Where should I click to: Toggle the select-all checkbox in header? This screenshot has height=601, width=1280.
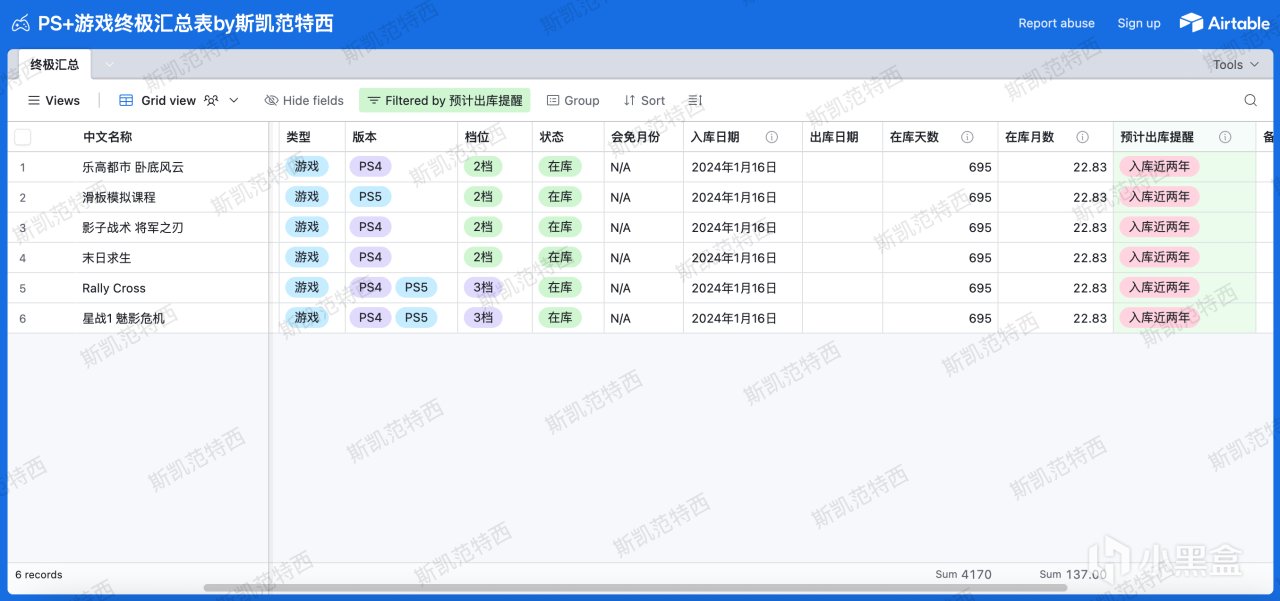23,137
